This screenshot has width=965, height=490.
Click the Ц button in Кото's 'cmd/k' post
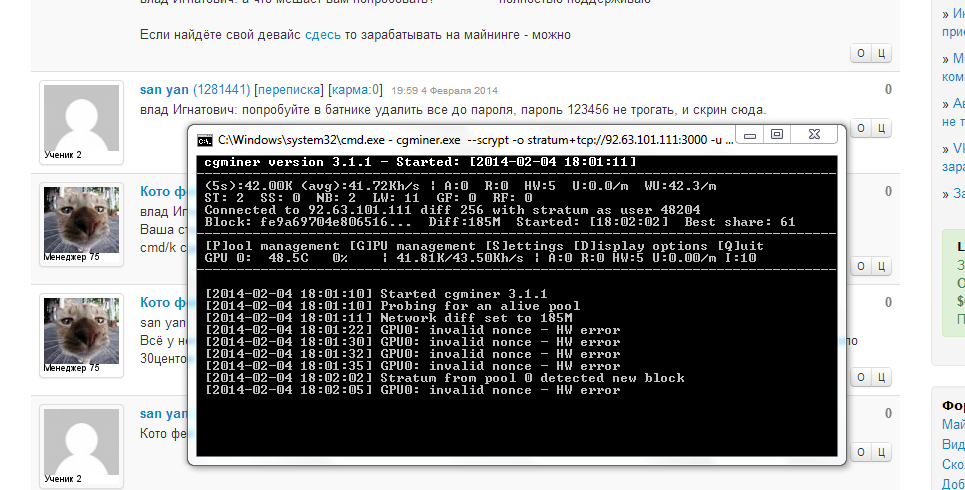click(881, 266)
